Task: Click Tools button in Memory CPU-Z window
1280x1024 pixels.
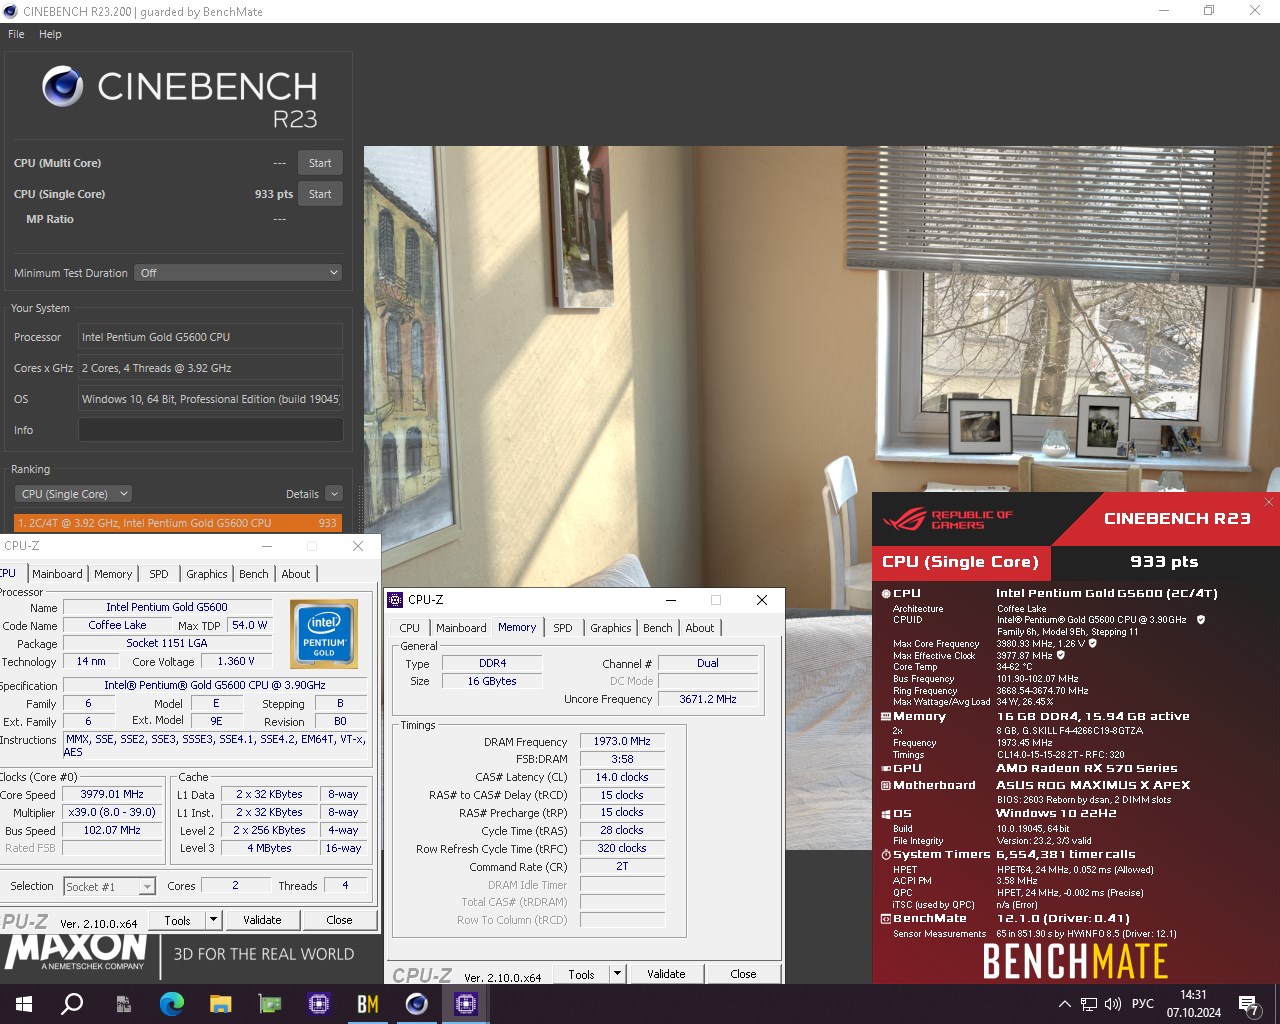Action: tap(581, 974)
